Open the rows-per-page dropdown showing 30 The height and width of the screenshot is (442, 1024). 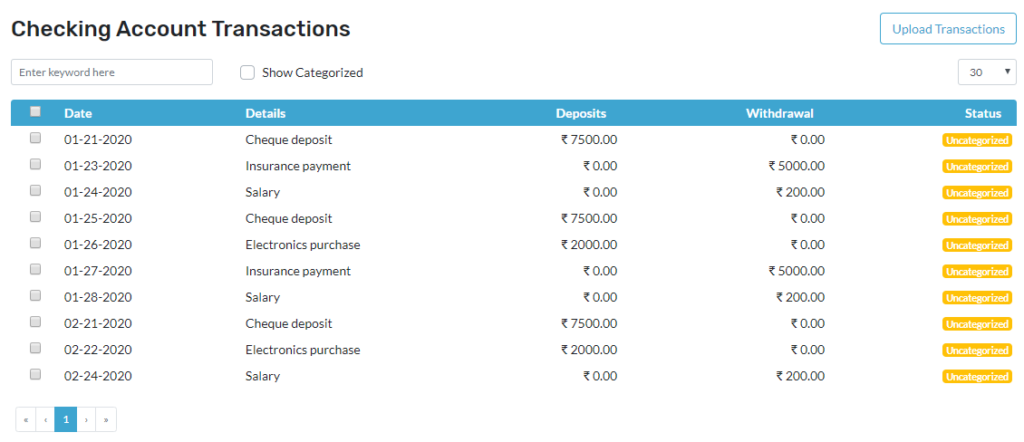[987, 72]
